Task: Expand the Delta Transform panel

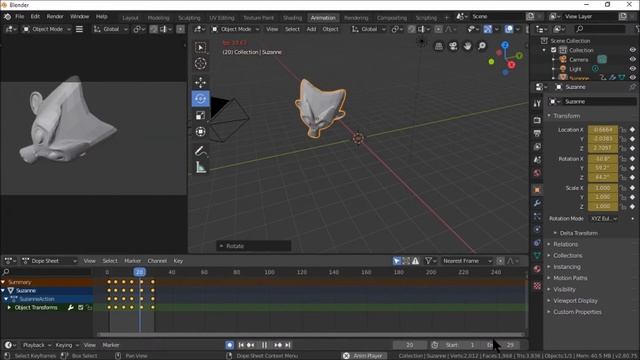Action: click(x=555, y=233)
